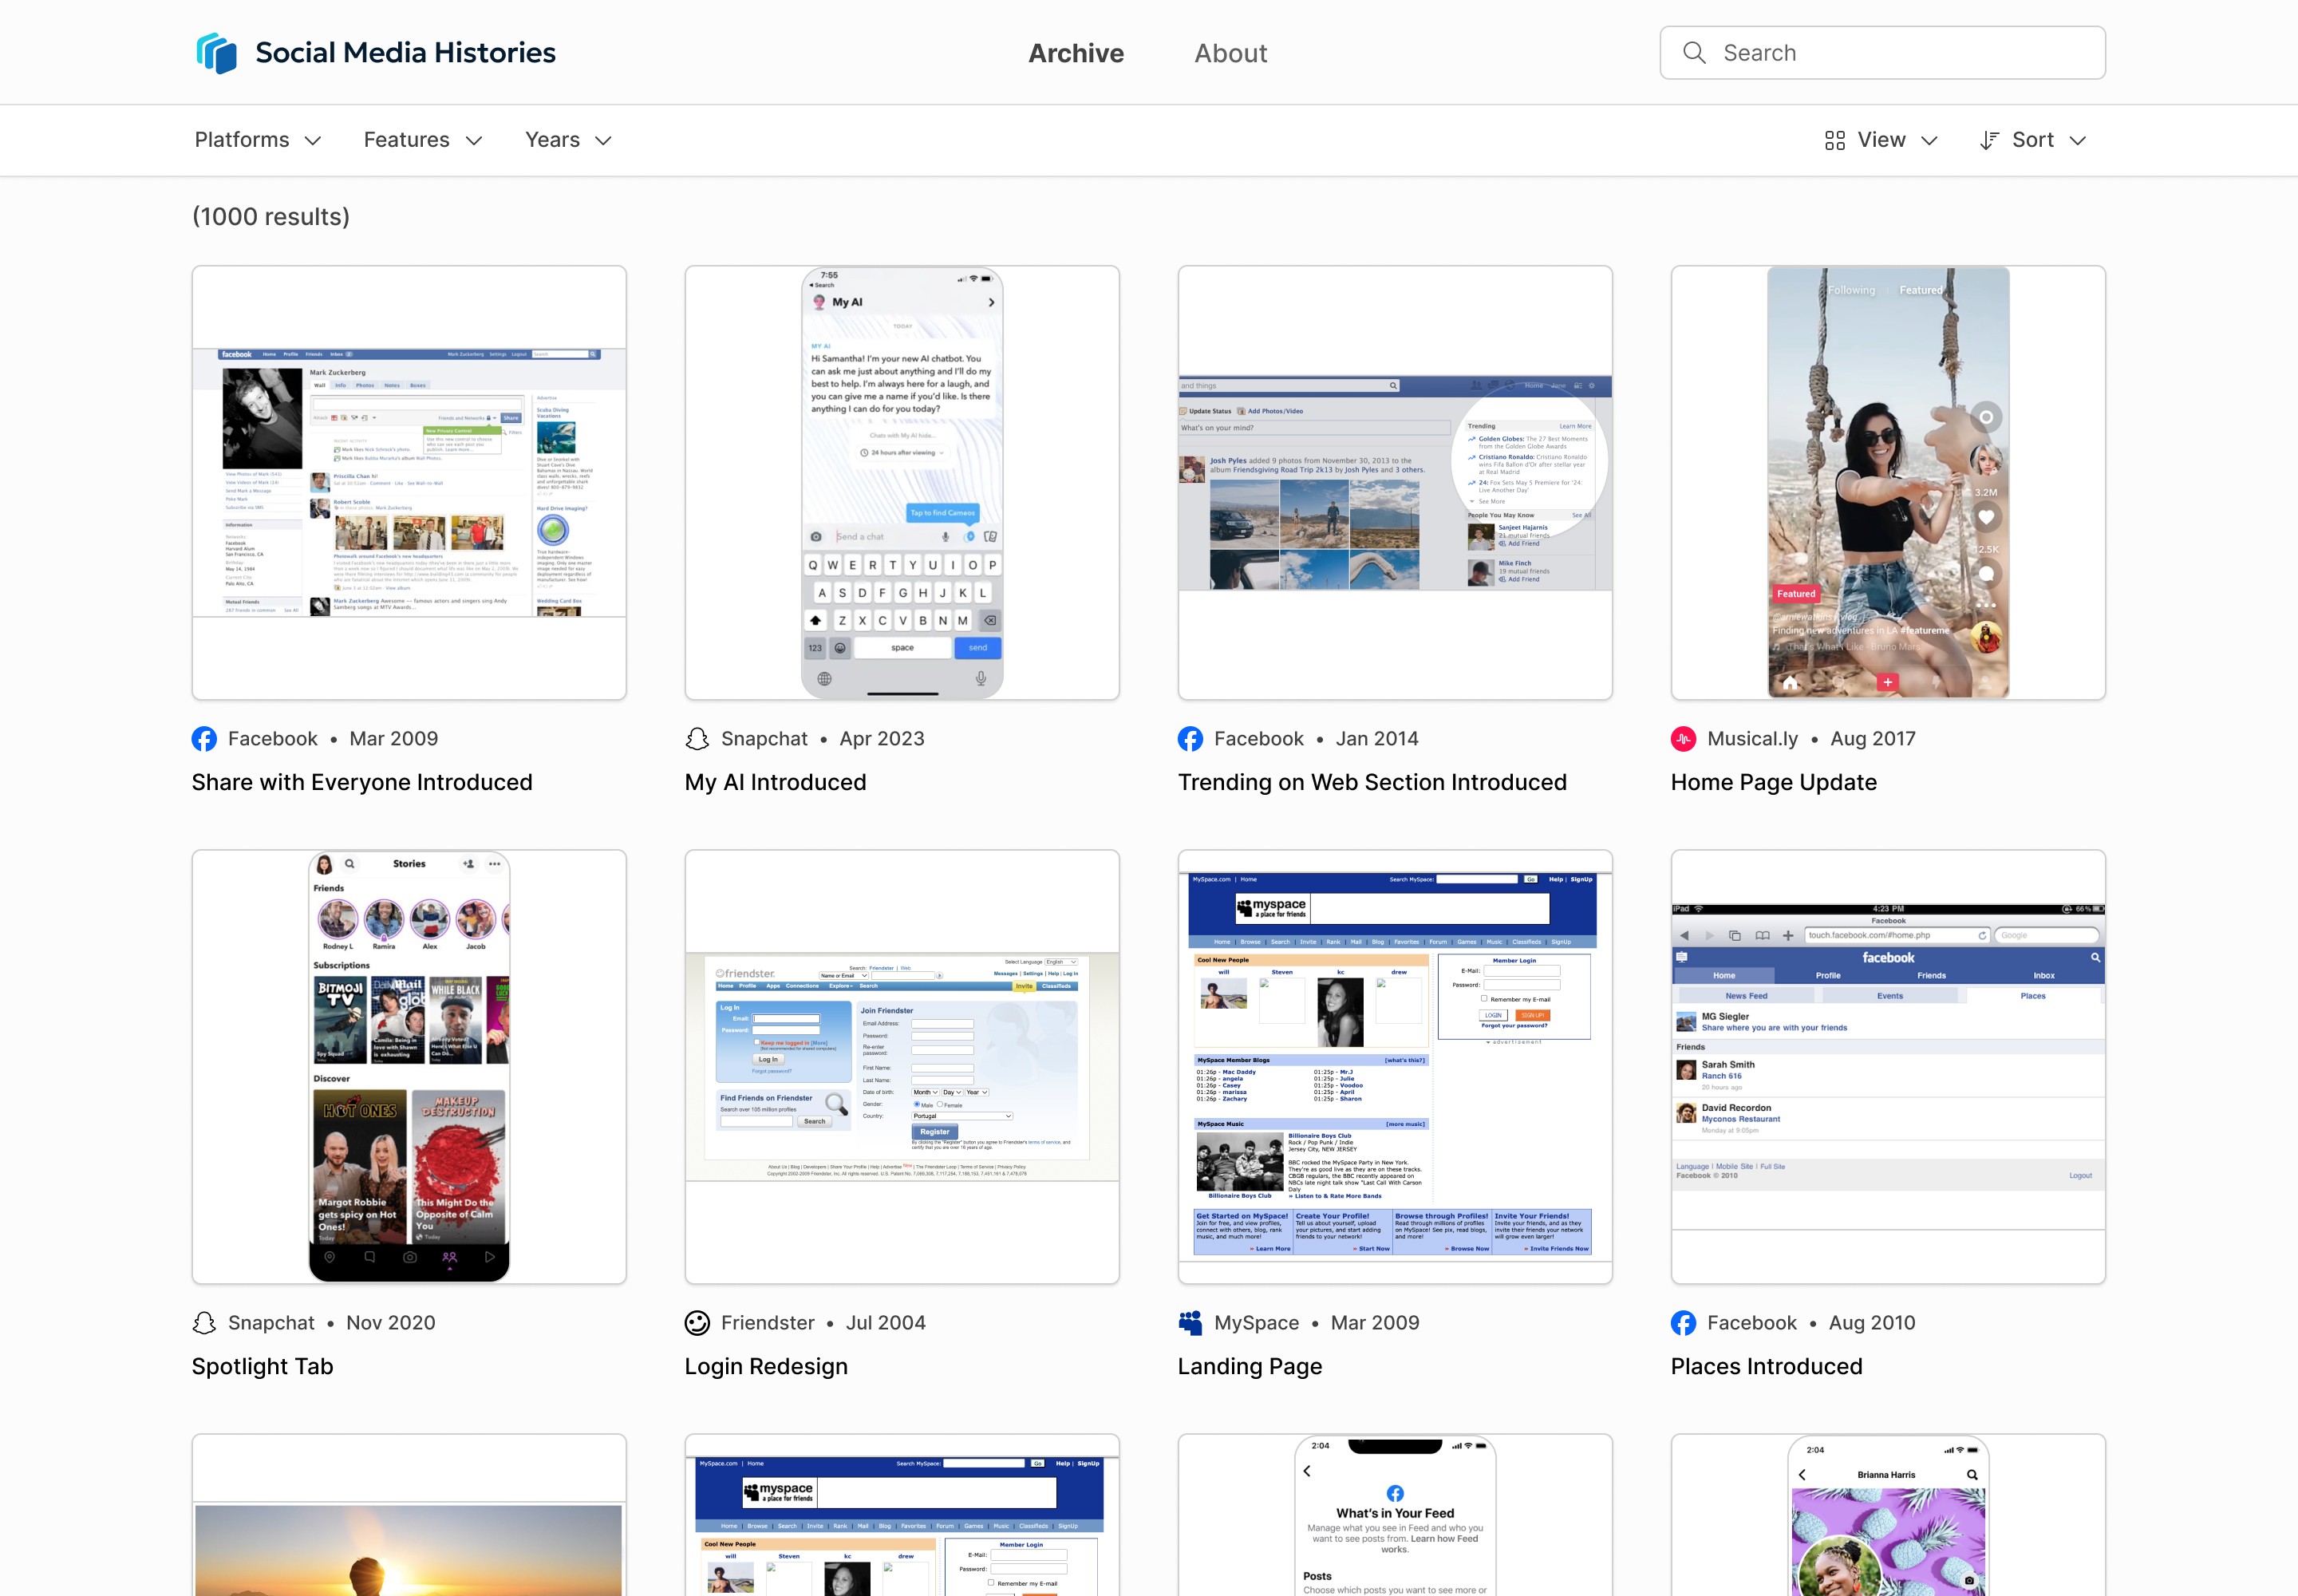Click the Facebook icon beside Mar 2009

click(204, 739)
